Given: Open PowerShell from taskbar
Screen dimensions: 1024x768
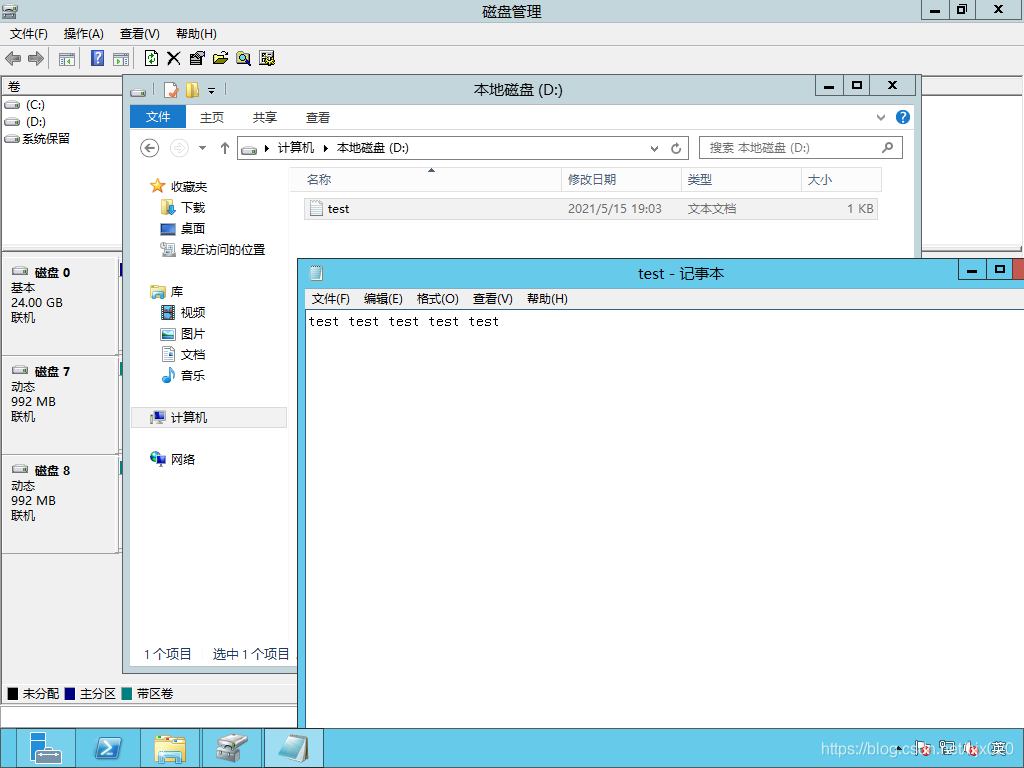Looking at the screenshot, I should pyautogui.click(x=108, y=748).
